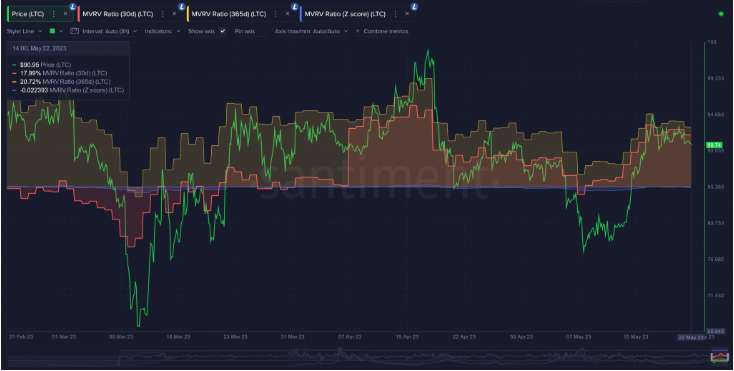Click the right handle of the navigator brush
Viewport: 734px width, 371px height.
(x=728, y=356)
